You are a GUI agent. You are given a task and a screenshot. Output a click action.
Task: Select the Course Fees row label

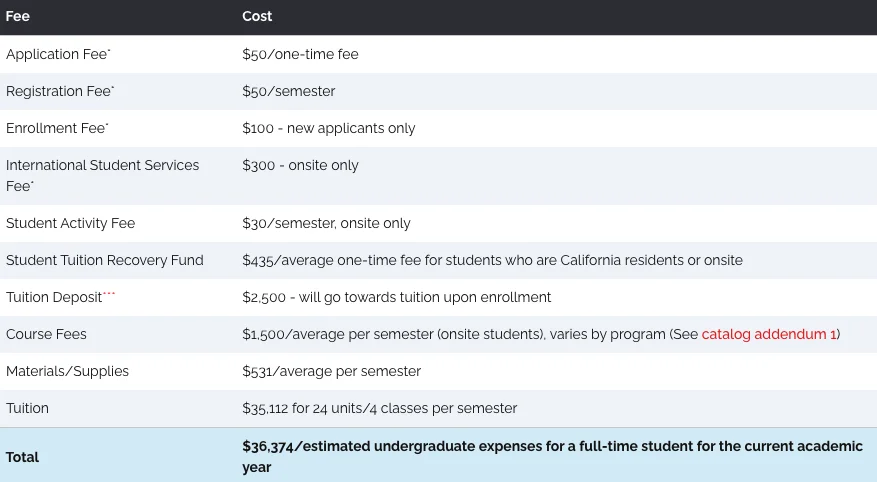tap(46, 334)
